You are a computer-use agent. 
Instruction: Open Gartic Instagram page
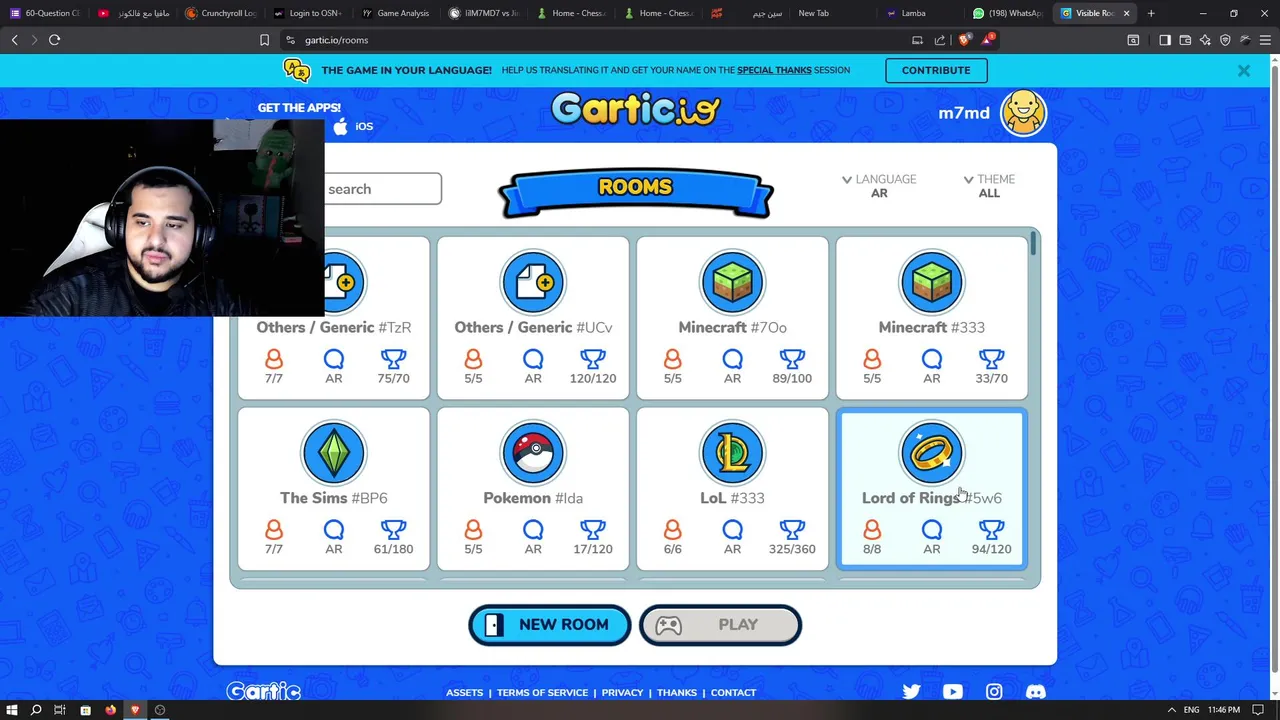click(x=994, y=692)
